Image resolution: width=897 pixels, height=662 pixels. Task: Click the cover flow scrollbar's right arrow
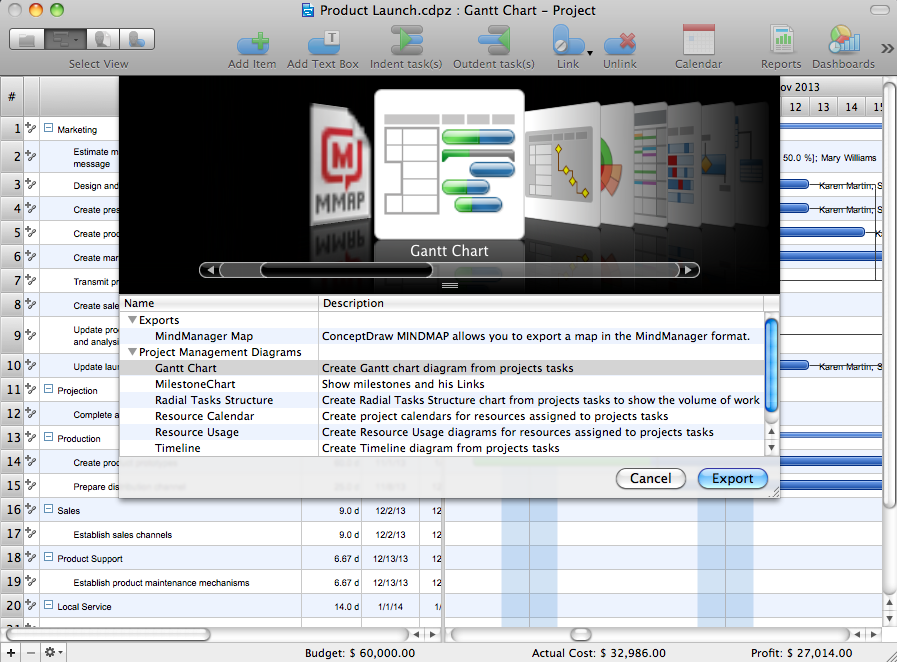click(x=688, y=270)
